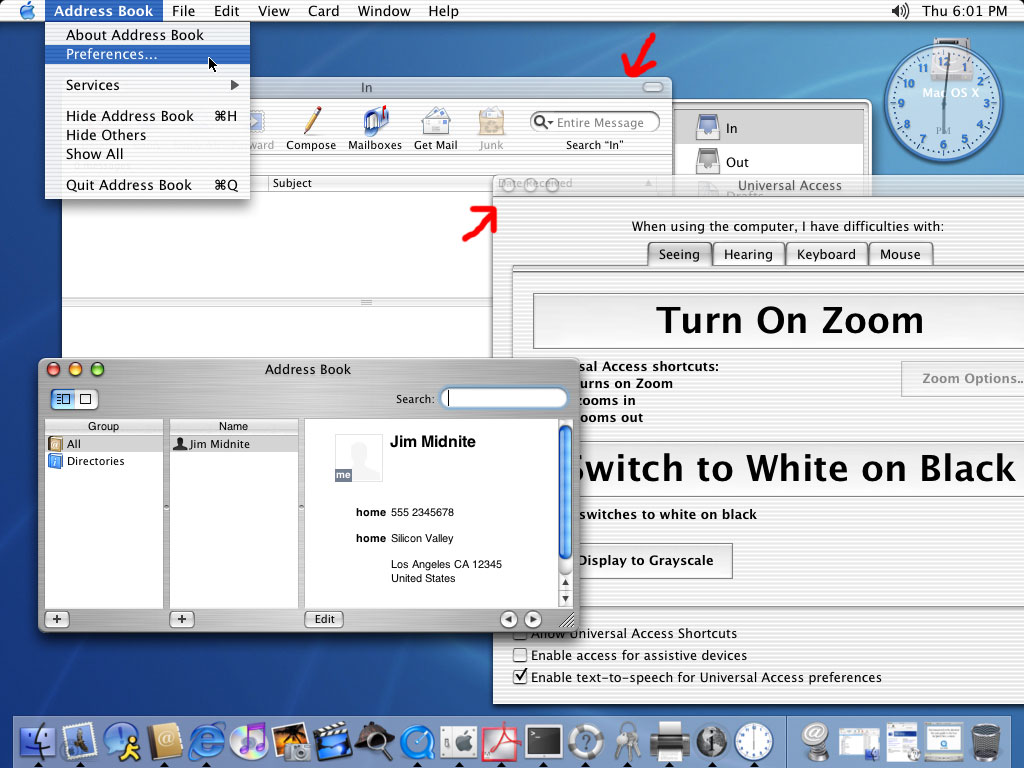Image resolution: width=1024 pixels, height=768 pixels.
Task: Open Mailboxes drawer from Mail toolbar
Action: click(375, 129)
